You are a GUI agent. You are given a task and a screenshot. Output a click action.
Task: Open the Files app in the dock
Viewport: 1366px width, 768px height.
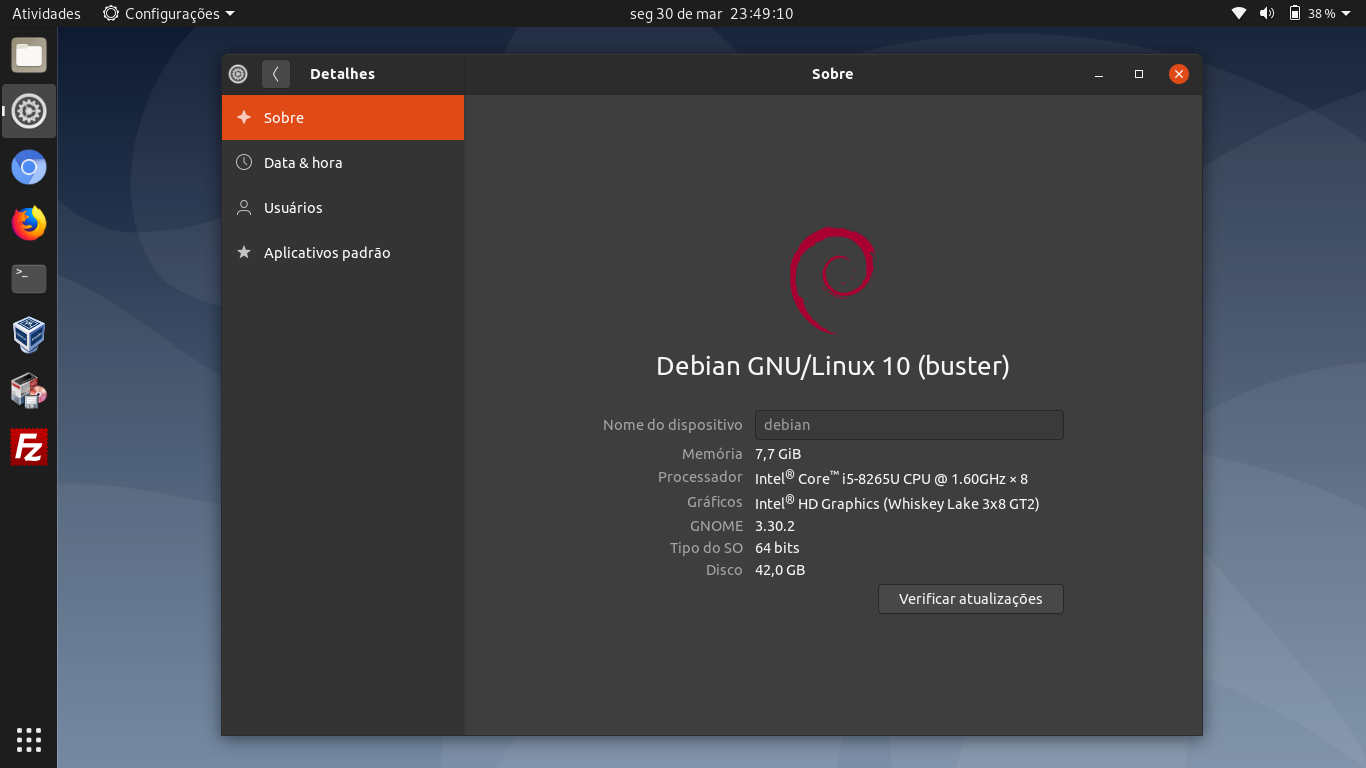[29, 55]
